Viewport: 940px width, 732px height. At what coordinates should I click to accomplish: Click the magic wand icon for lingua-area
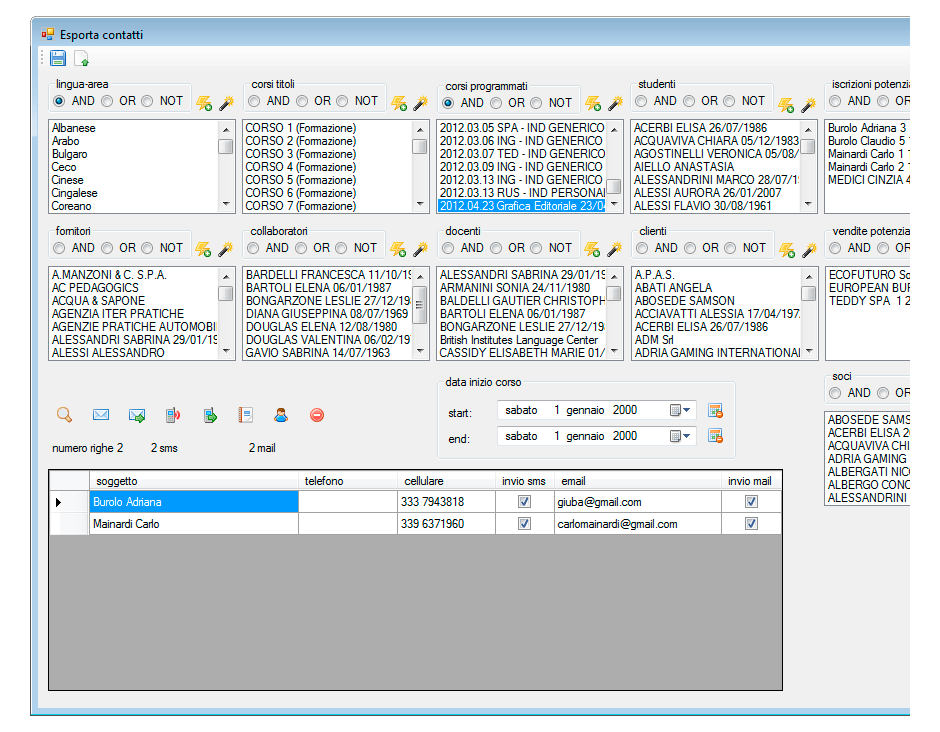226,103
